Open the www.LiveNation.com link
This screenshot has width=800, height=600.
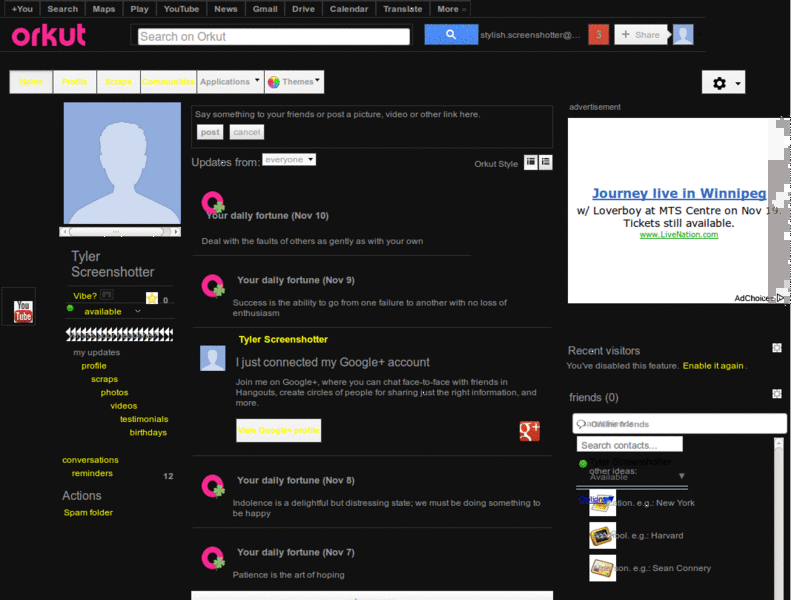pyautogui.click(x=679, y=235)
